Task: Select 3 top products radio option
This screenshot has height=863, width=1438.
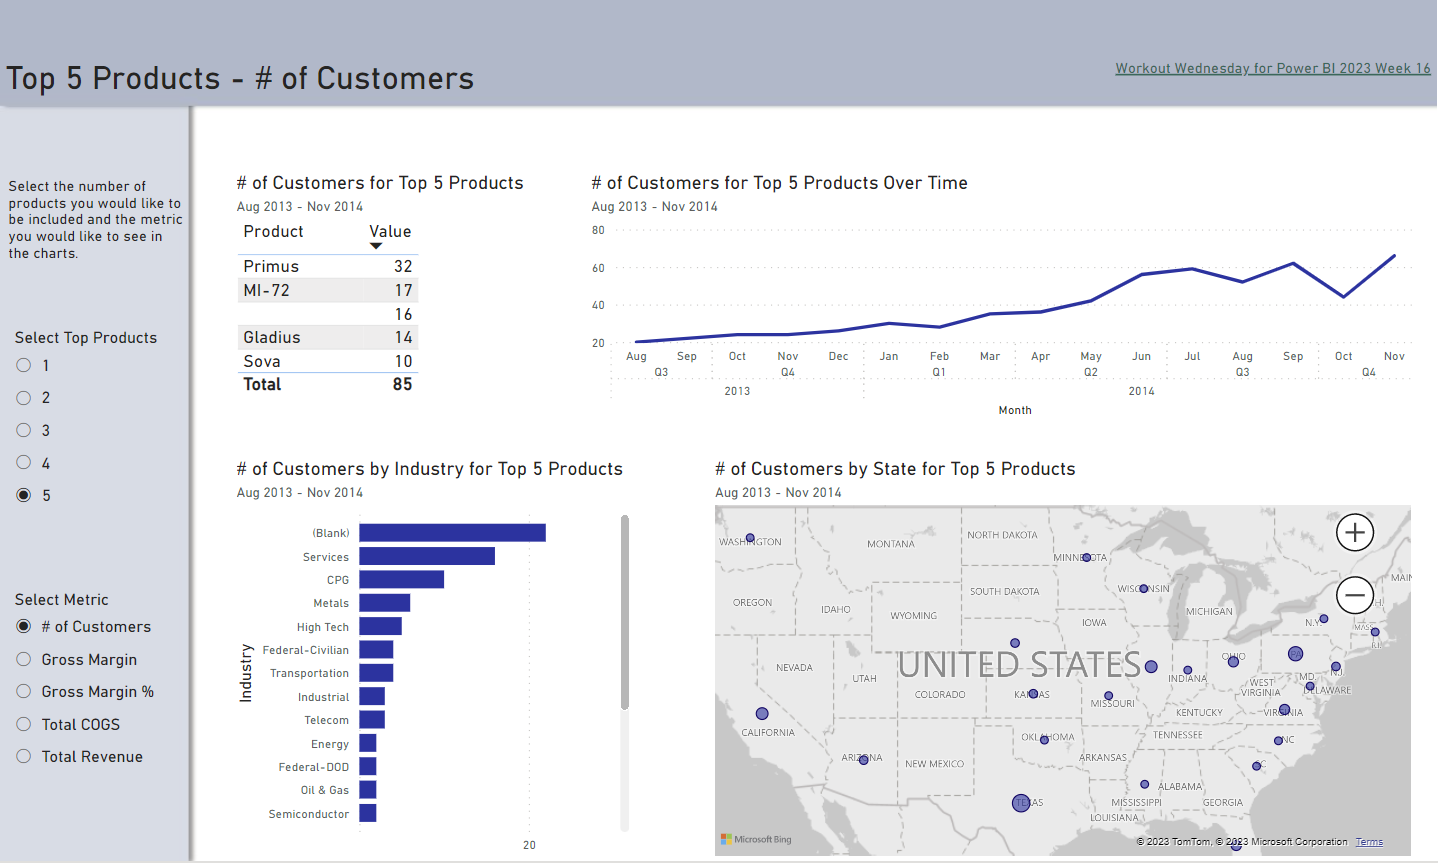Action: pos(24,431)
